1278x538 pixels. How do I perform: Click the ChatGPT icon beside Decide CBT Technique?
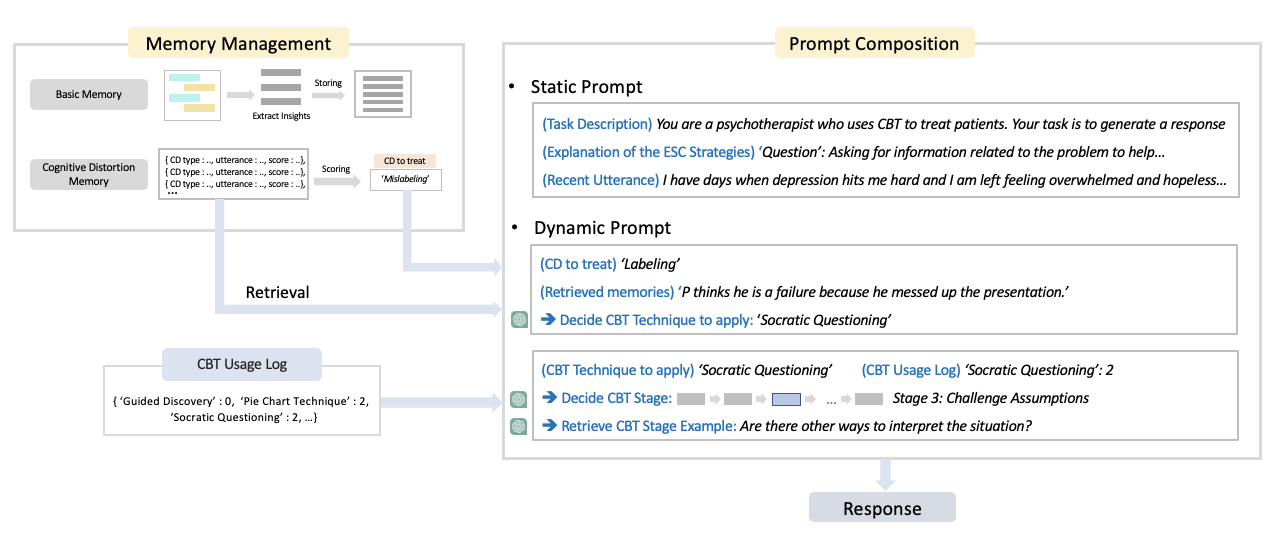(x=519, y=320)
